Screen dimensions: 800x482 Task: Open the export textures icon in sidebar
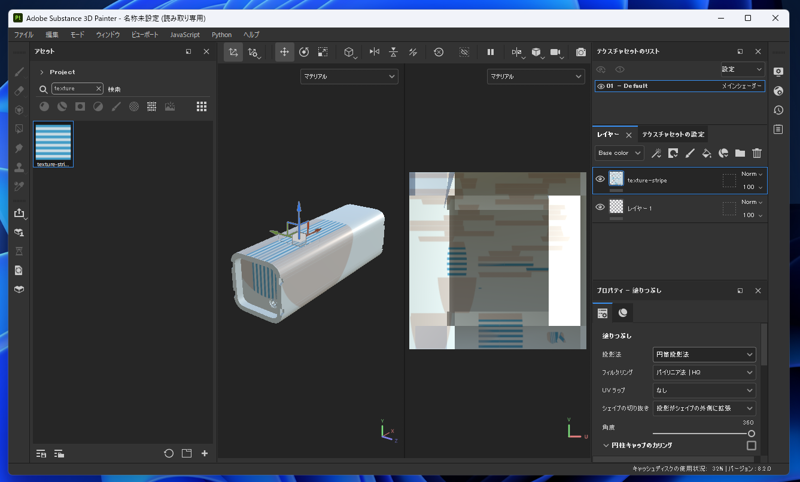click(19, 213)
